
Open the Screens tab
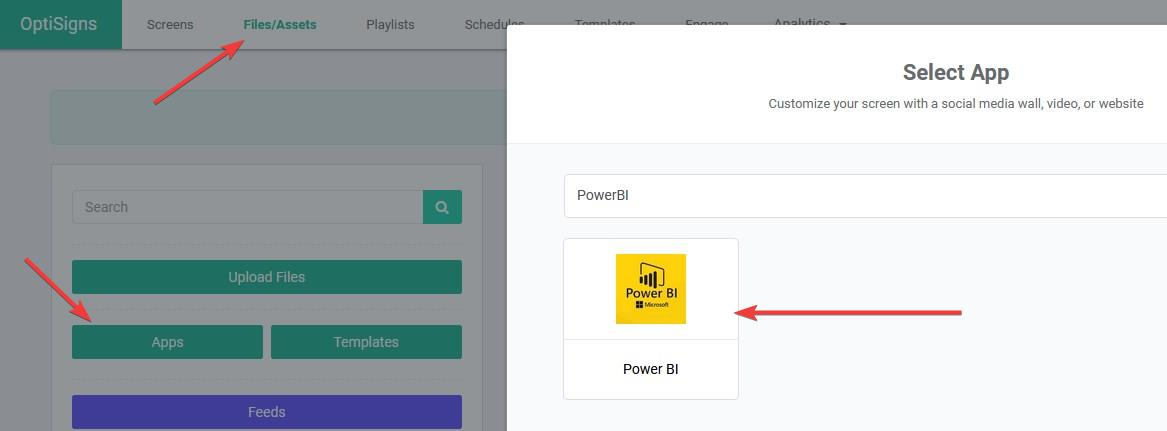[x=170, y=24]
